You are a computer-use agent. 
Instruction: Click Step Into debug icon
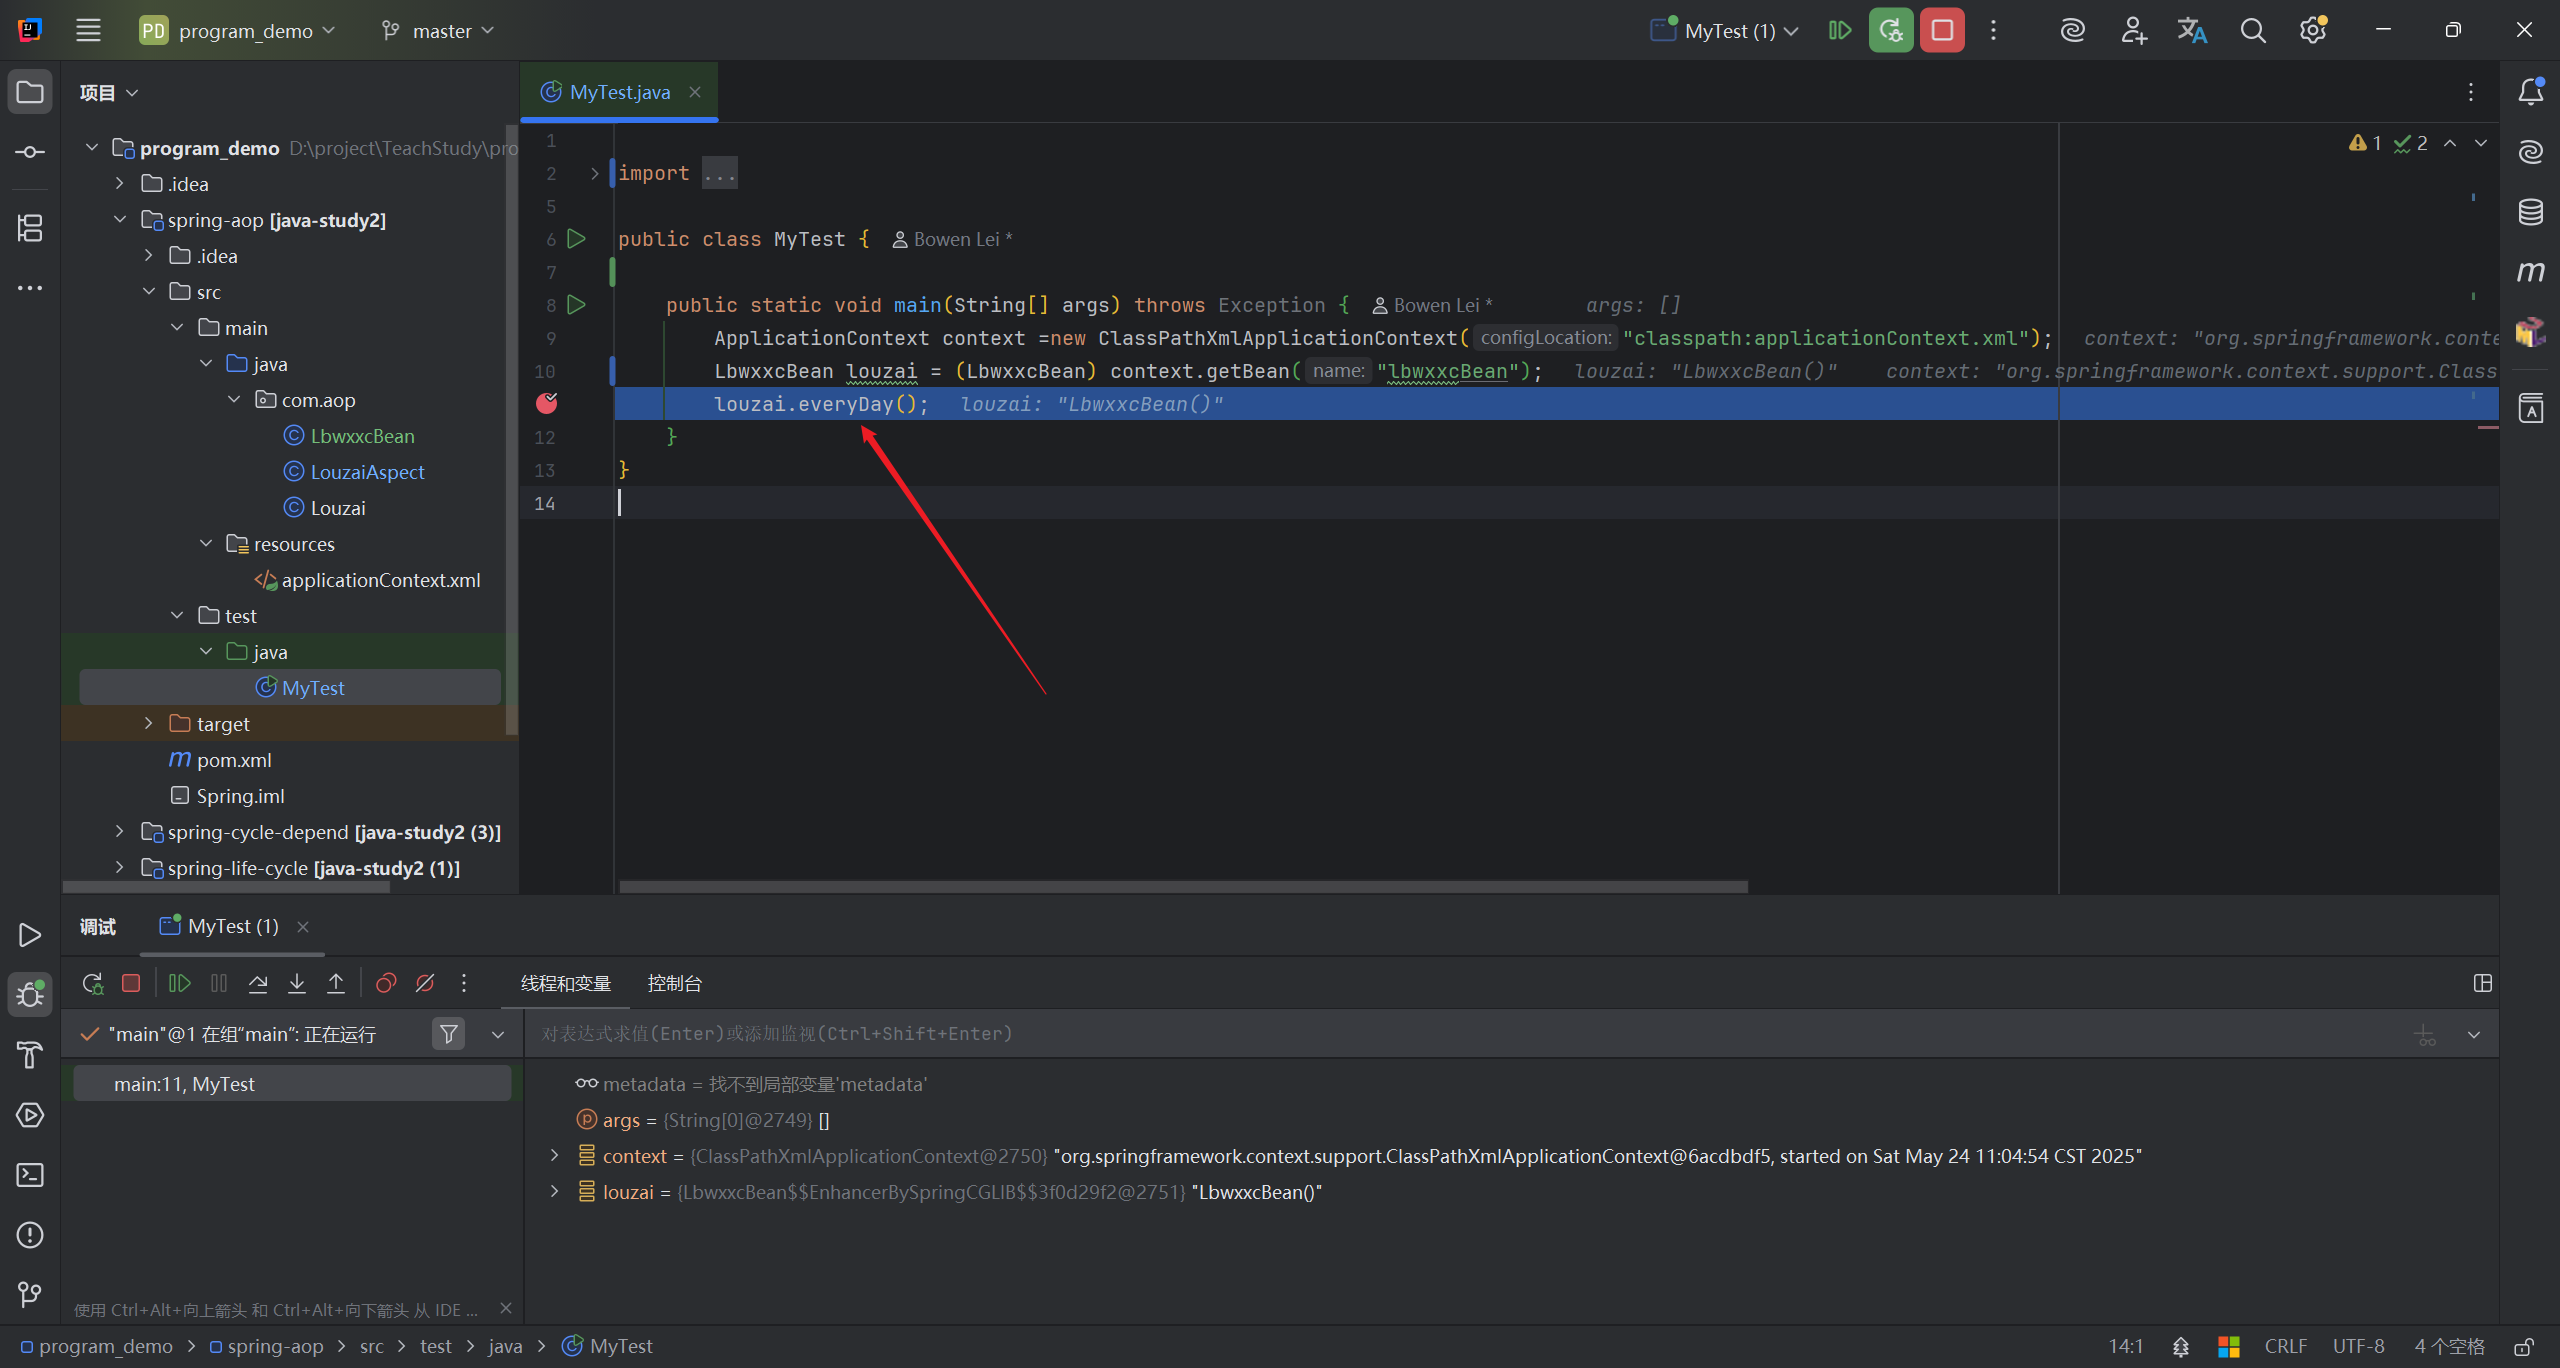pos(297,983)
